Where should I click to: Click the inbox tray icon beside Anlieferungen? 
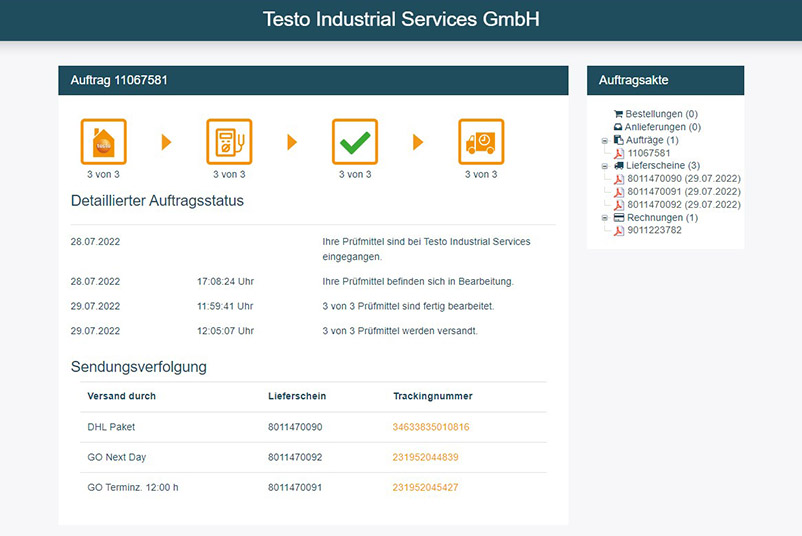[618, 127]
